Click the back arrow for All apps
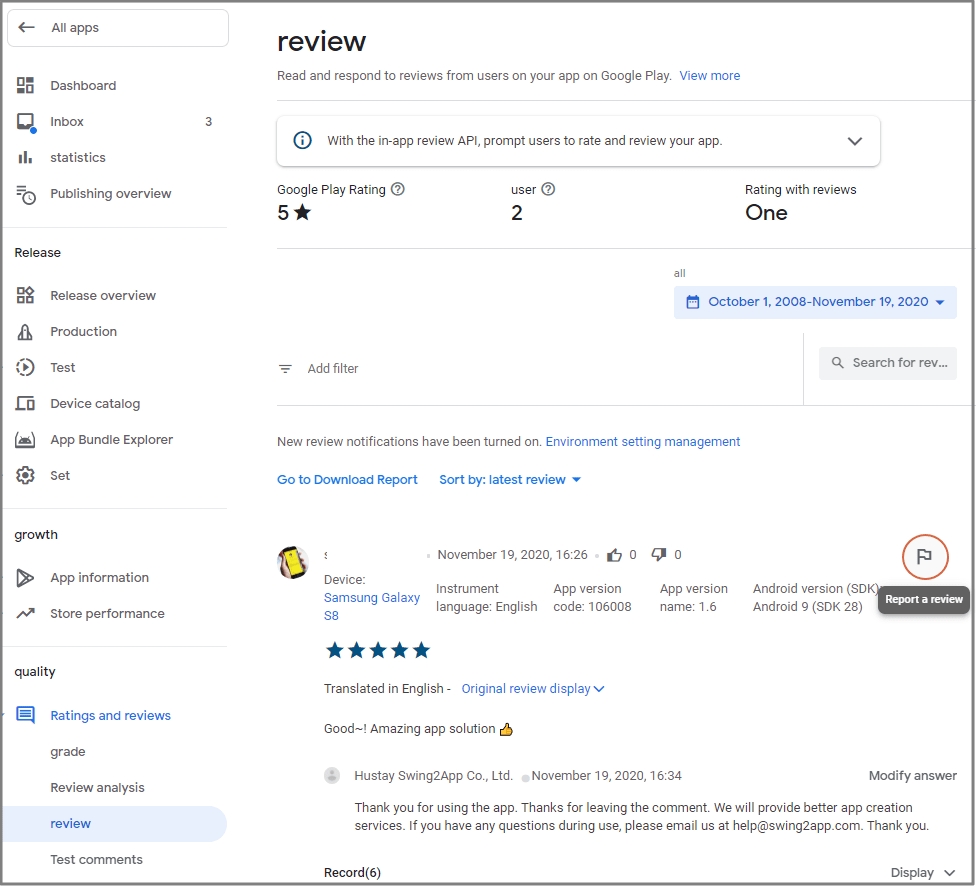This screenshot has width=976, height=886. tap(27, 28)
